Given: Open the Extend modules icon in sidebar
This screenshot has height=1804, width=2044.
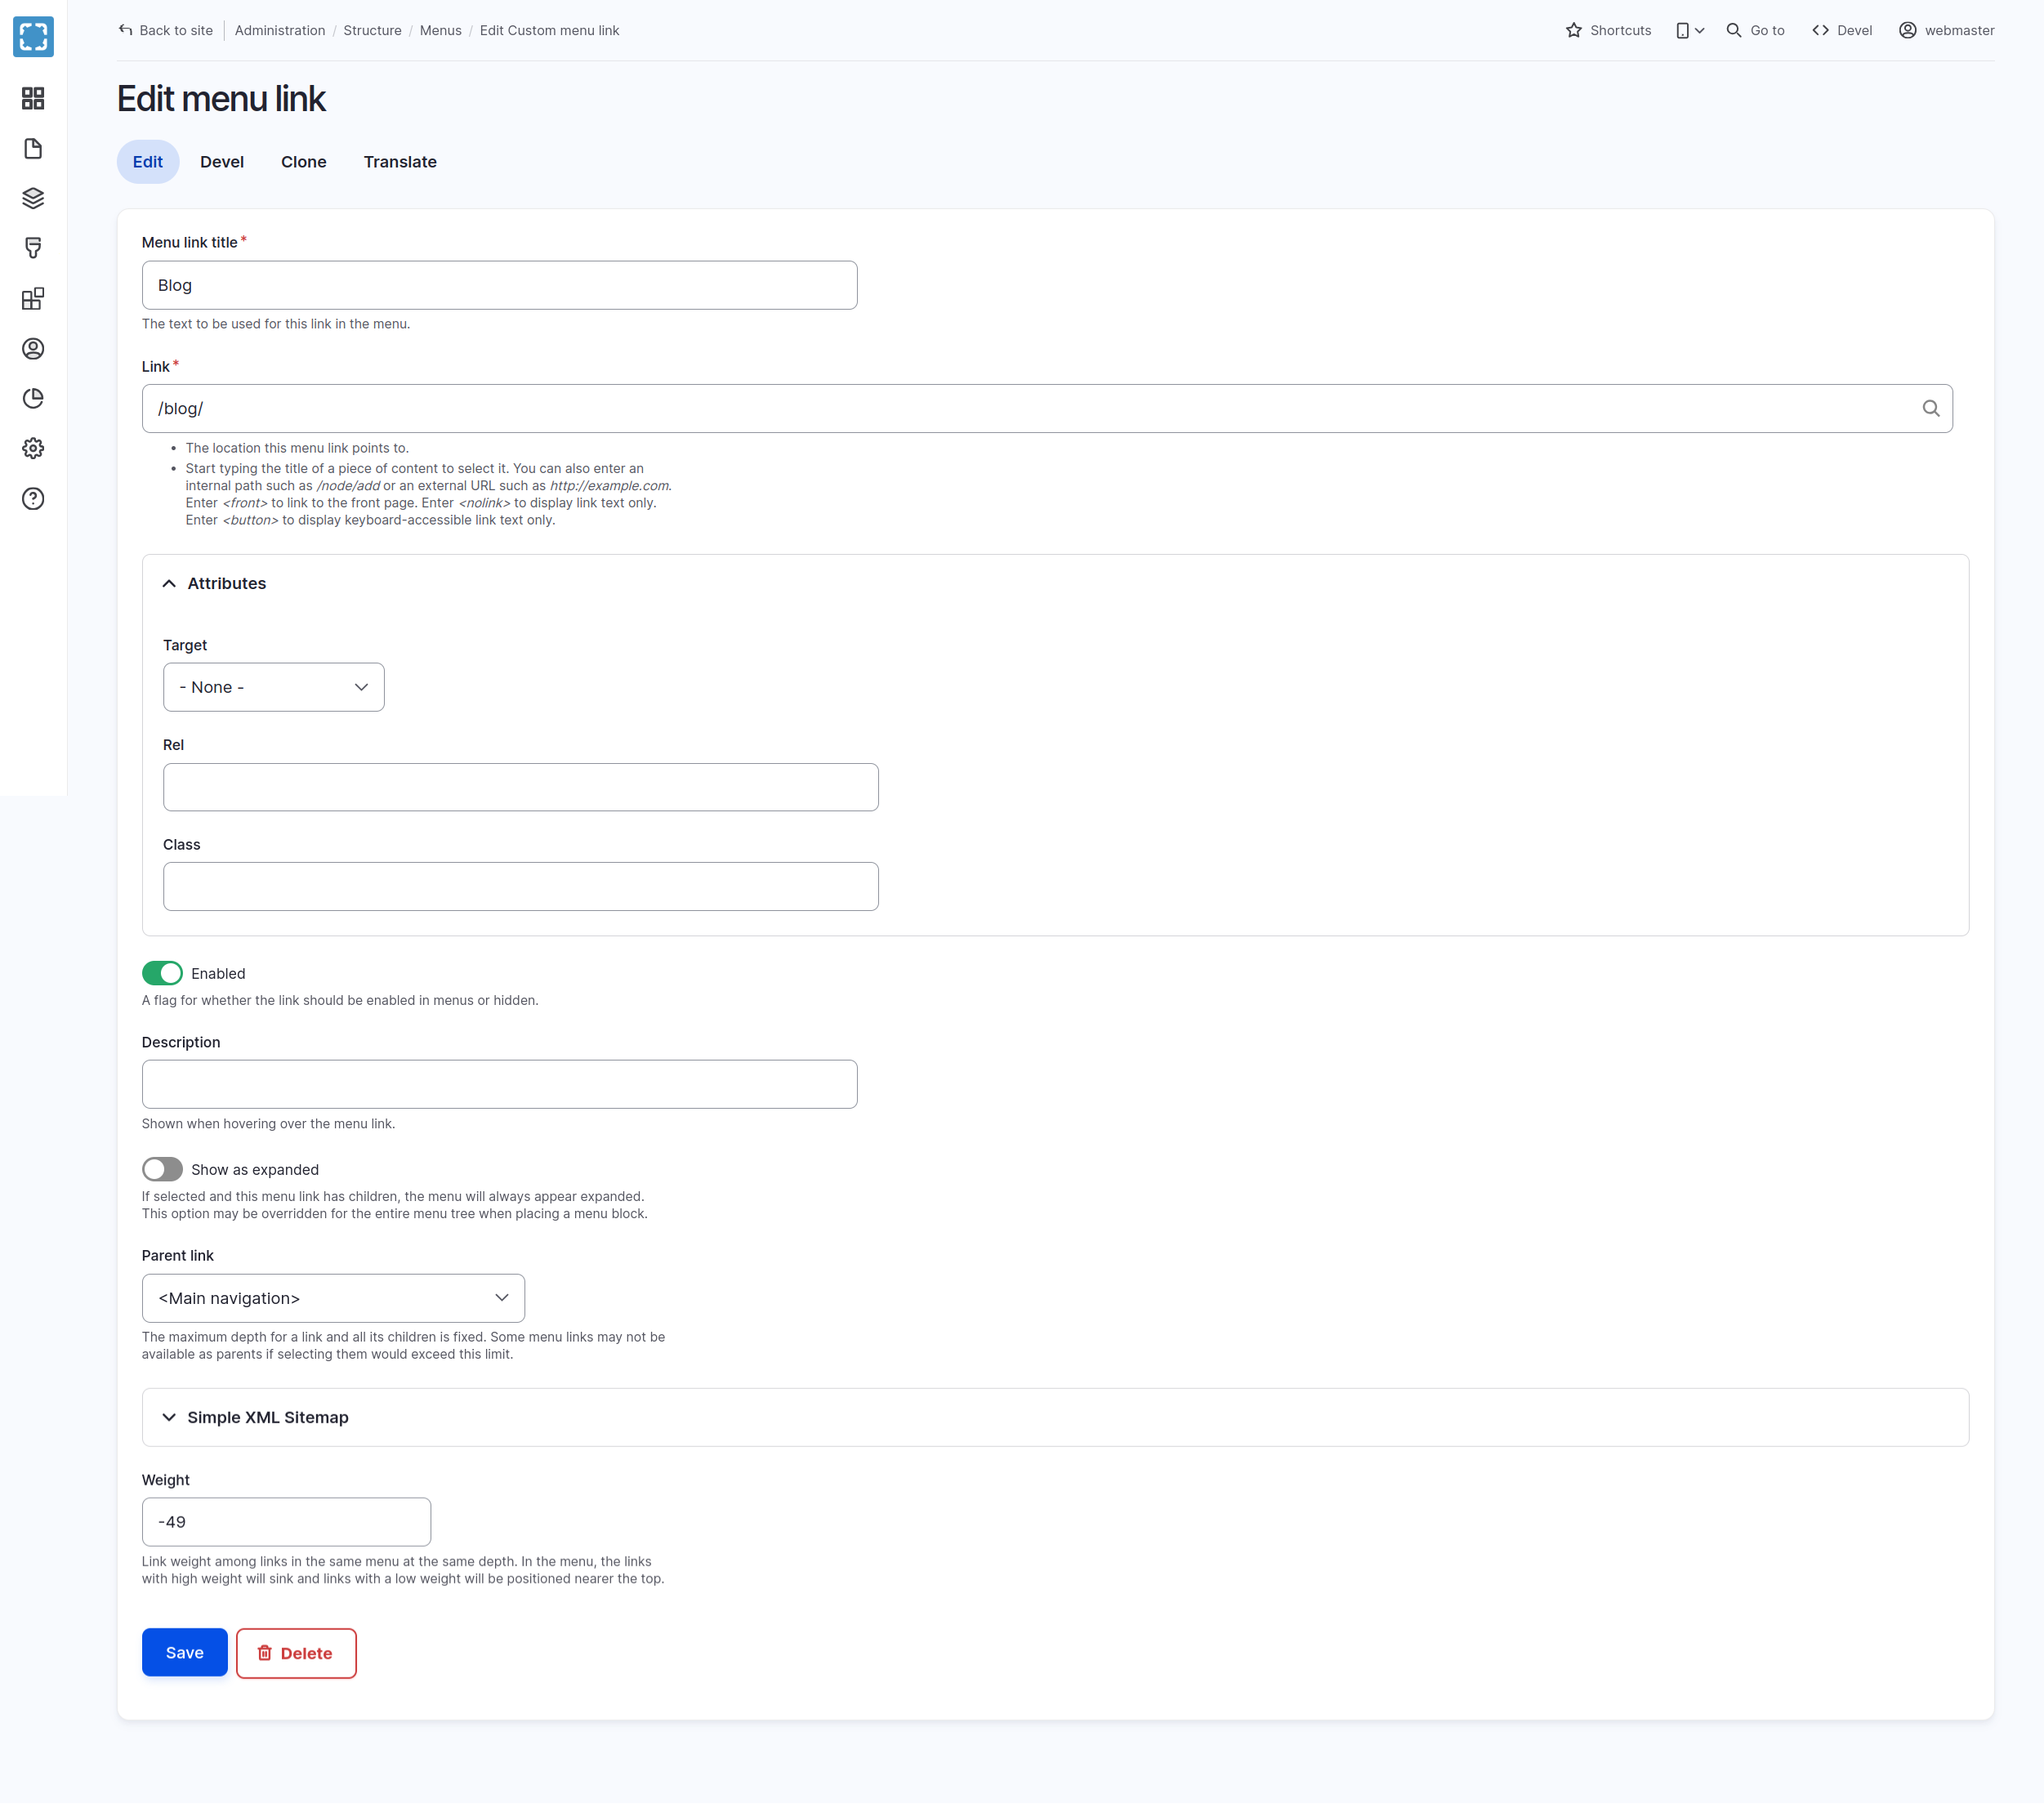Looking at the screenshot, I should coord(33,298).
